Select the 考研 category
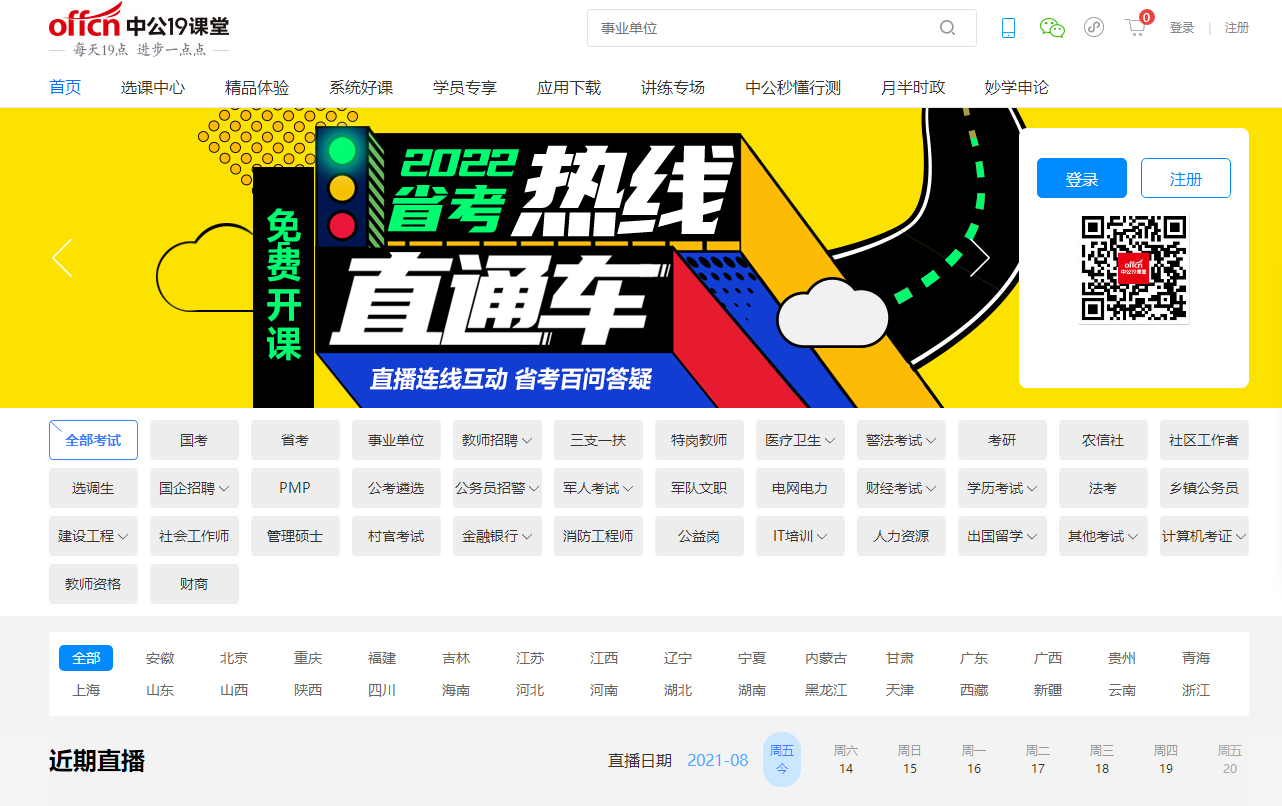The height and width of the screenshot is (806, 1282). tap(1002, 440)
